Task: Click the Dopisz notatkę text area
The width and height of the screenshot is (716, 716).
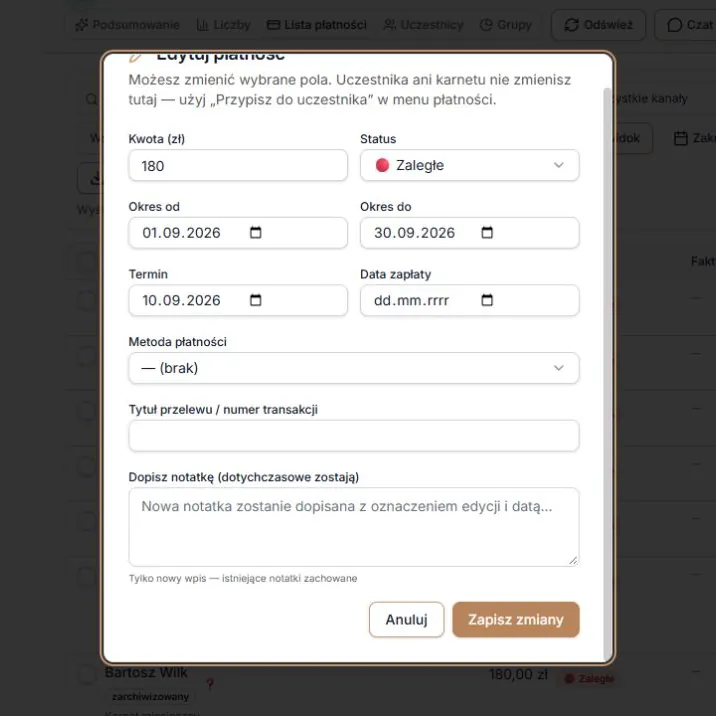Action: click(x=353, y=527)
